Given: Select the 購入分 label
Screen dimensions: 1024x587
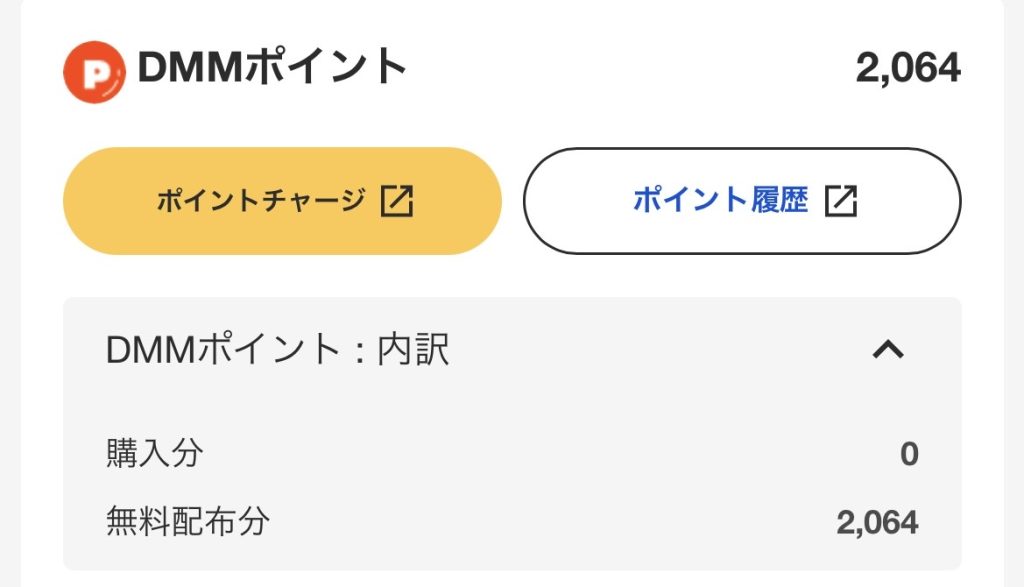Looking at the screenshot, I should point(154,454).
